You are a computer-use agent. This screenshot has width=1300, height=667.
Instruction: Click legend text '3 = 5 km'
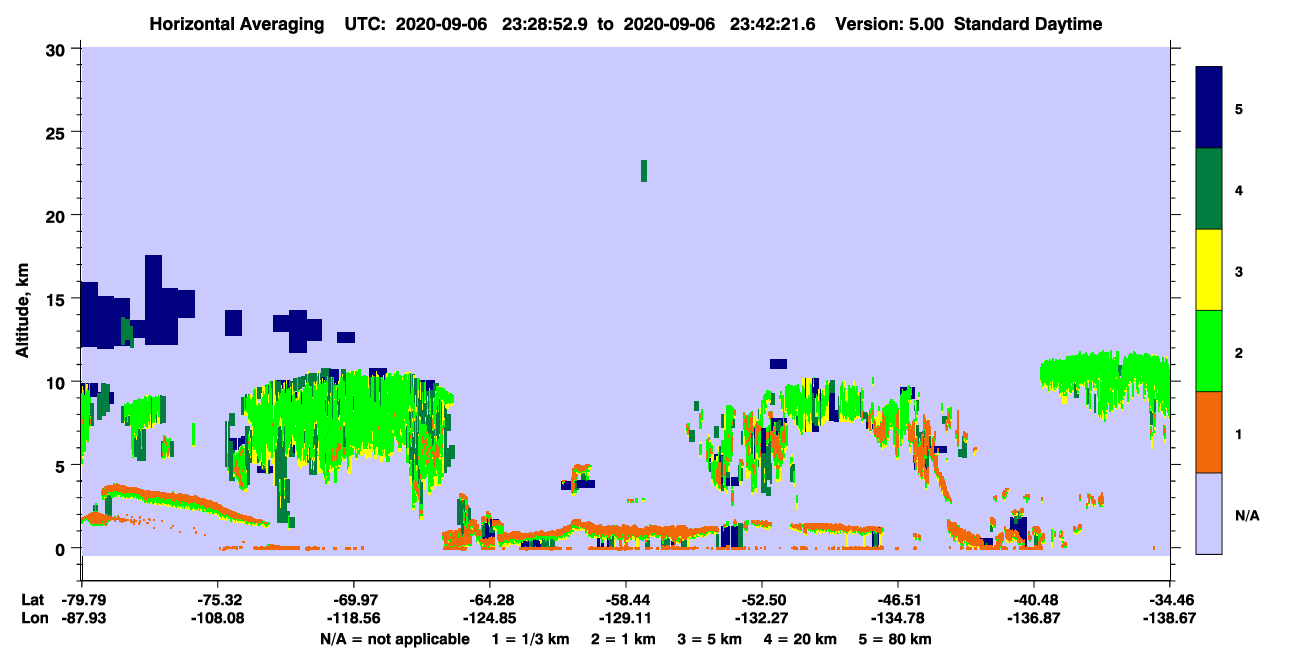[x=711, y=639]
